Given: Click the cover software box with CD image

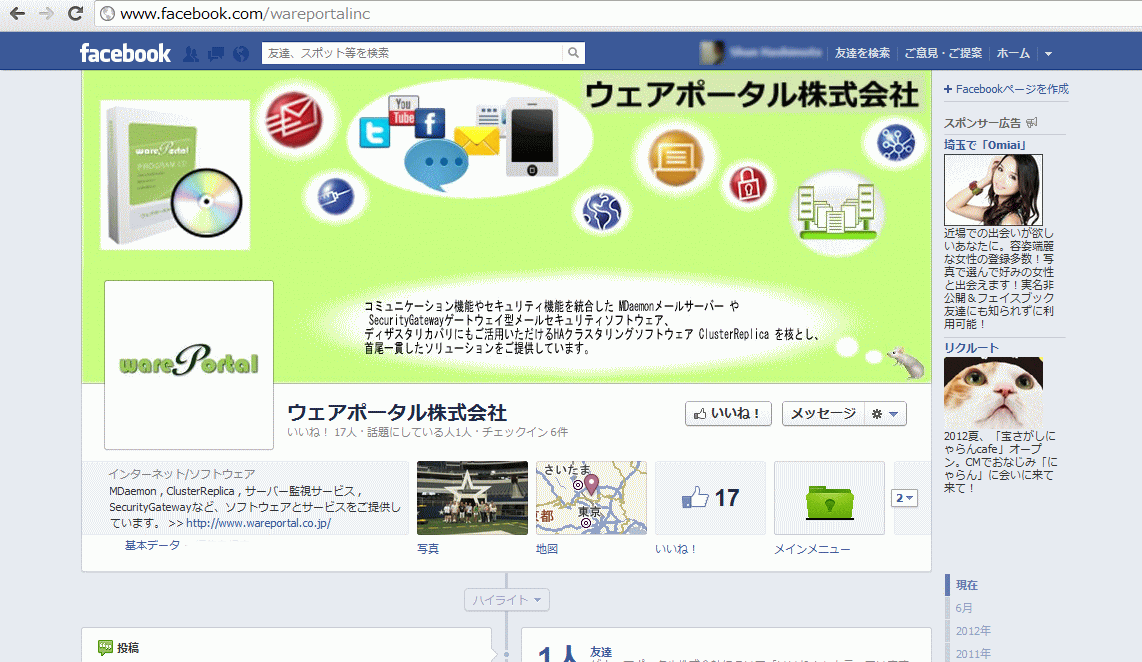Looking at the screenshot, I should click(175, 176).
